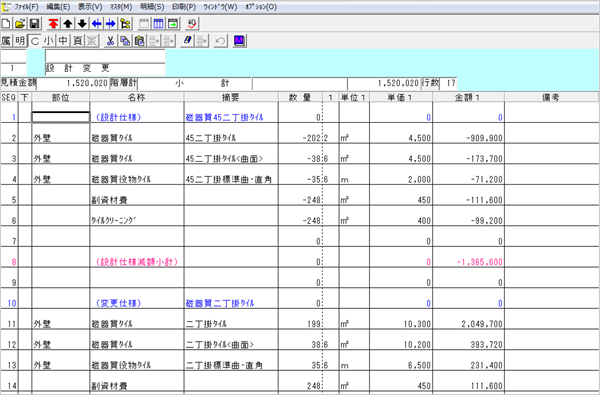
Task: Toggle the 頁 page toolbar button
Action: 77,41
